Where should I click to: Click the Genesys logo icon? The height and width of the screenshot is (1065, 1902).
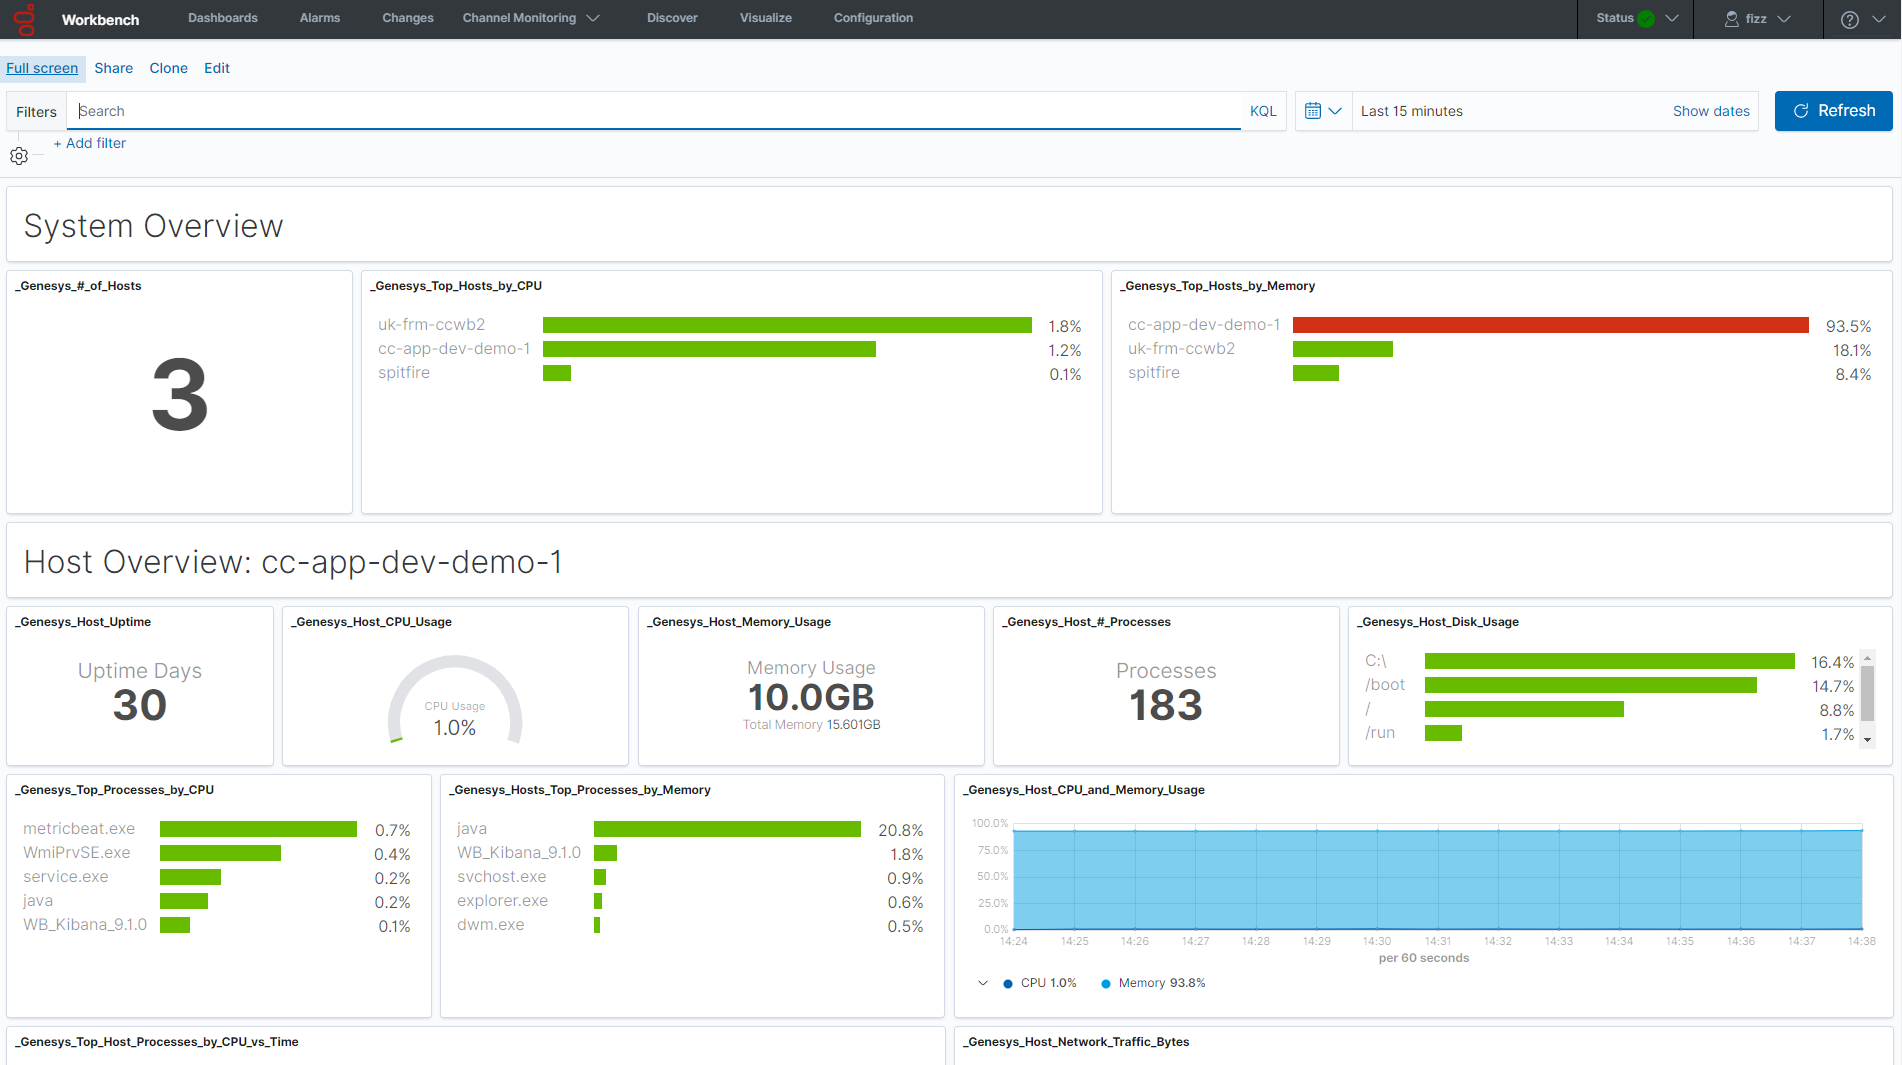(24, 19)
